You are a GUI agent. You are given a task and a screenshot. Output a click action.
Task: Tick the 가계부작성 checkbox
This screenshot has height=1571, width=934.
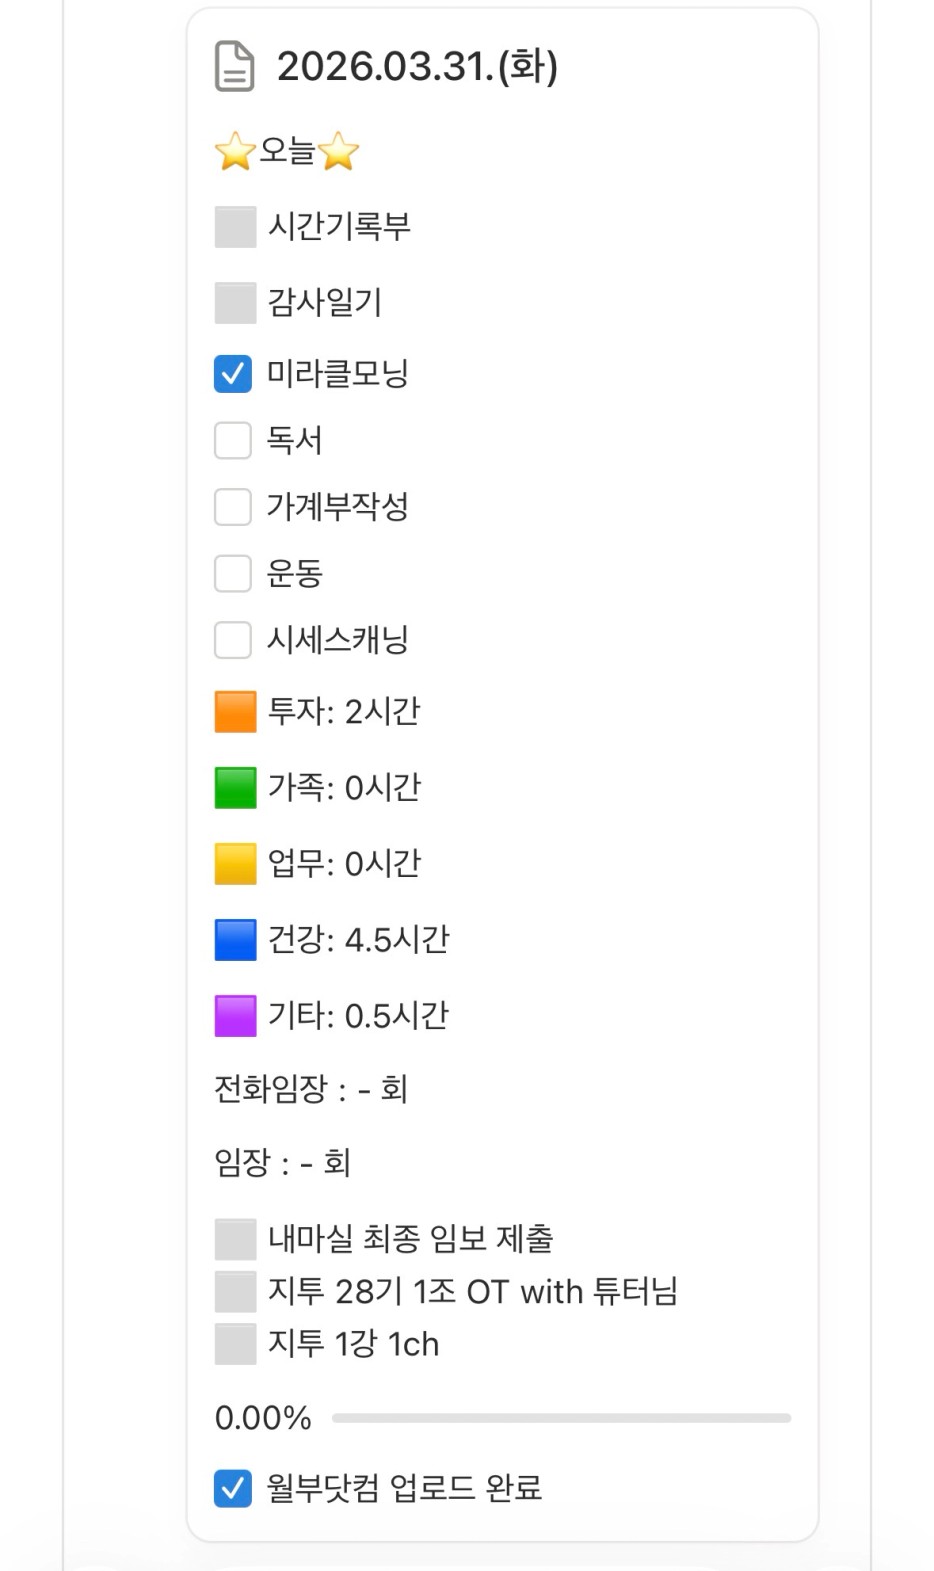(x=233, y=507)
